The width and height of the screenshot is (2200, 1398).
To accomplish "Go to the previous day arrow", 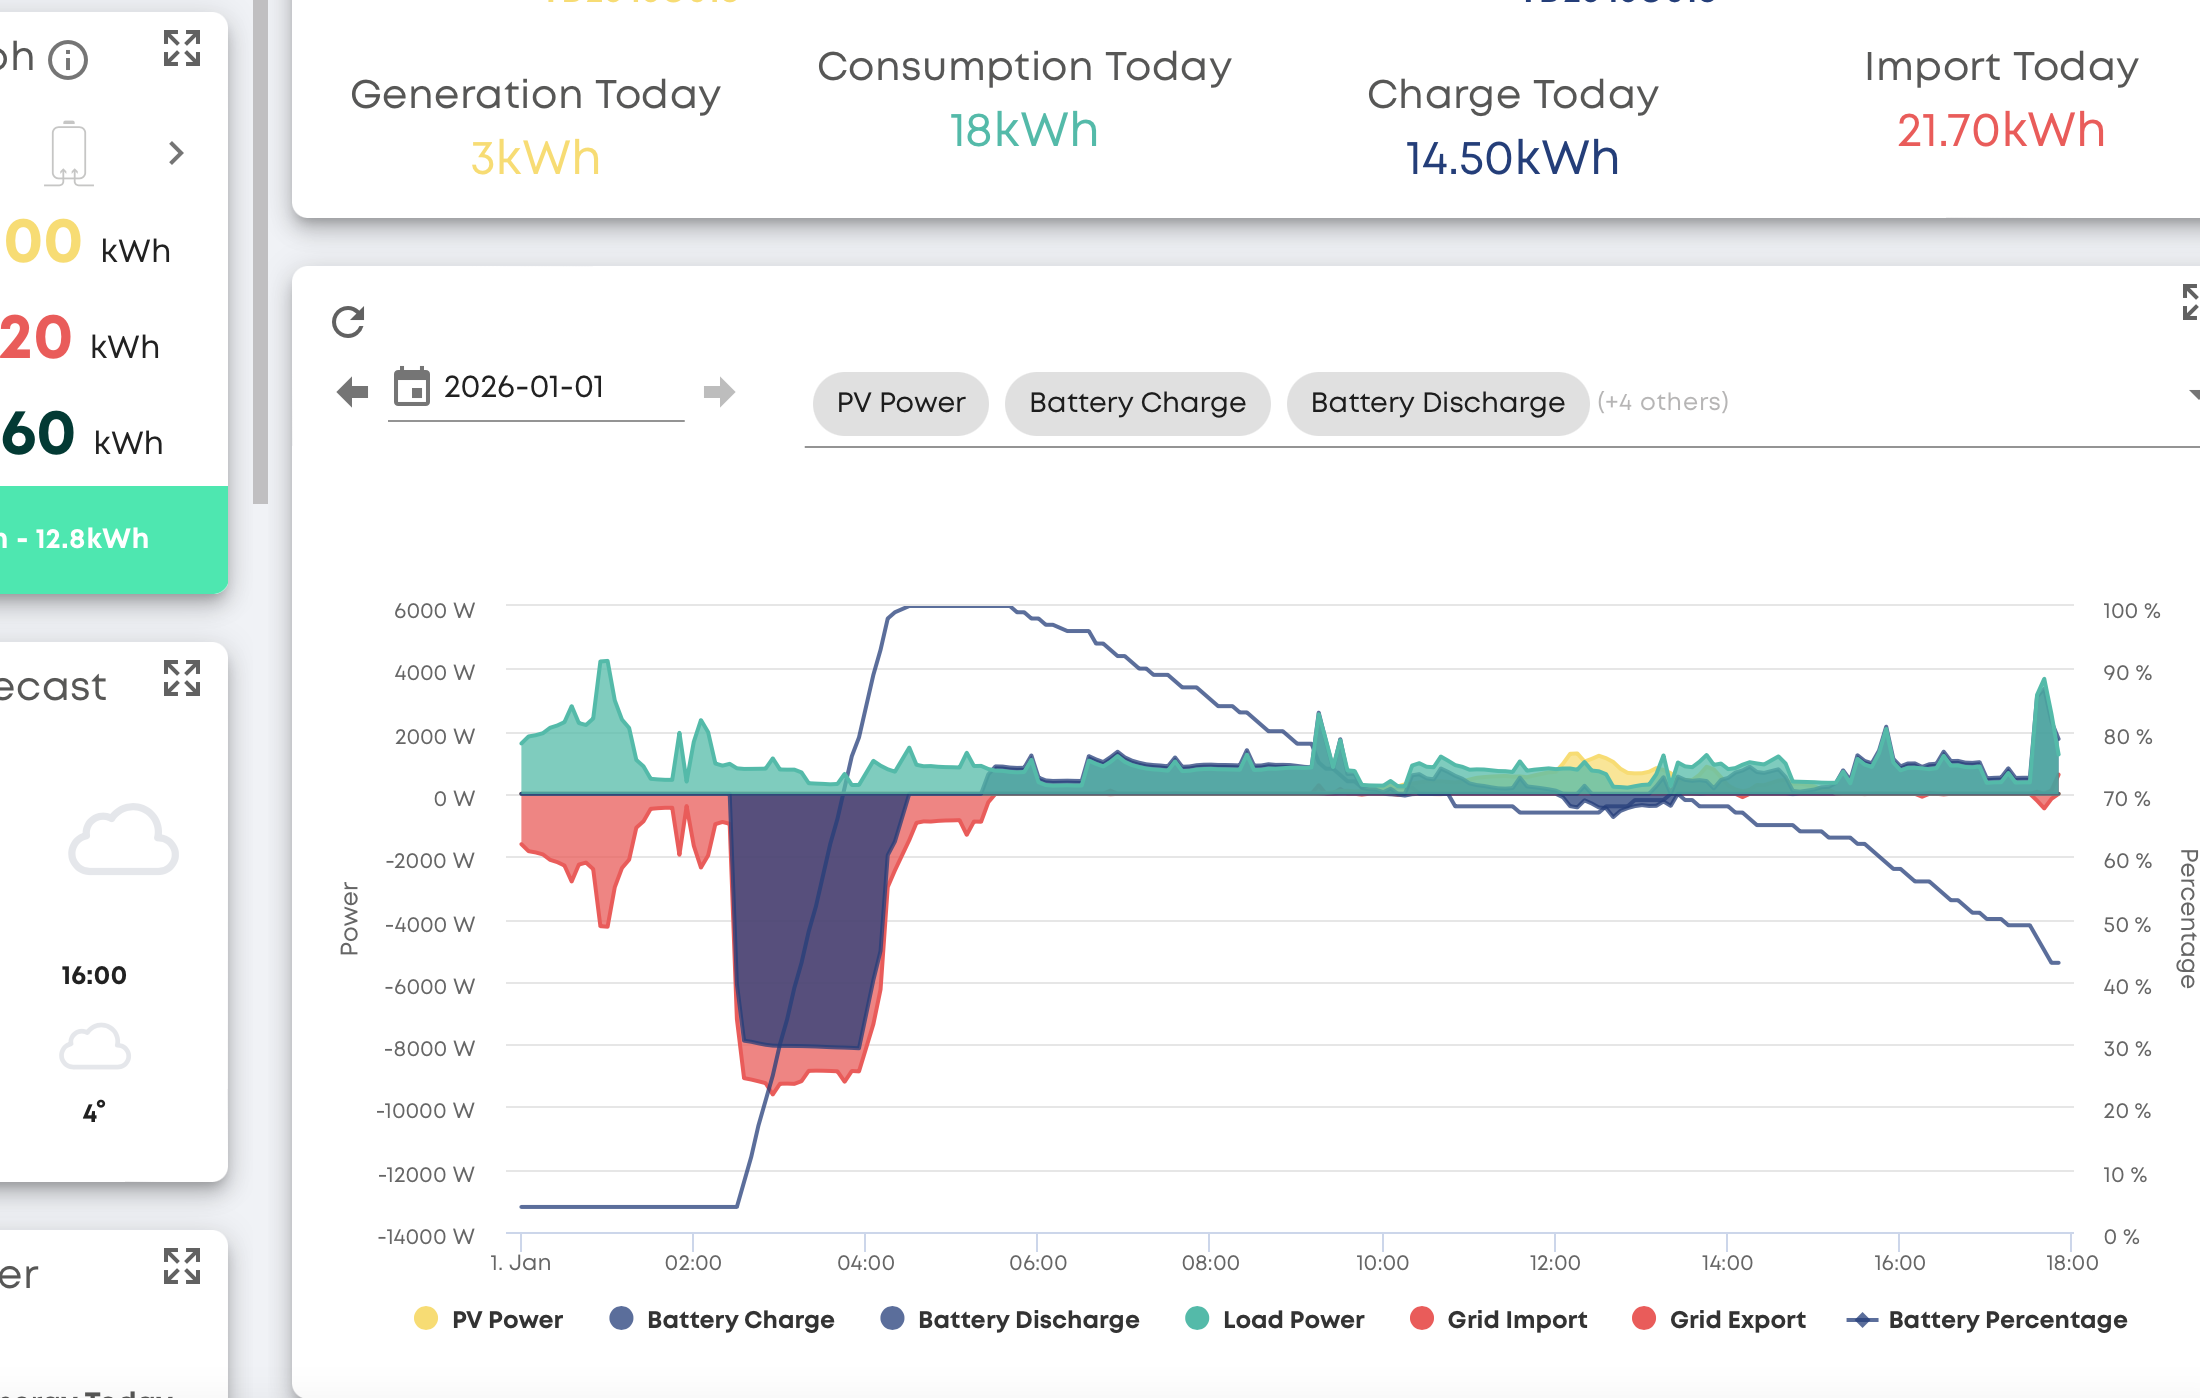I will pos(352,391).
